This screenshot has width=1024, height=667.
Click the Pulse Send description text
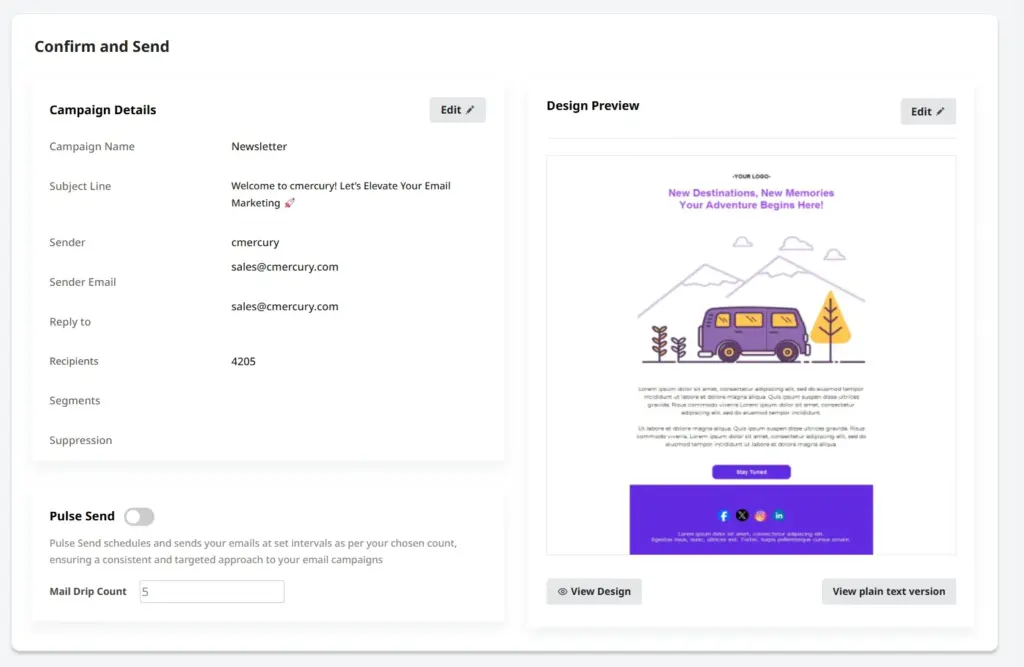coord(253,551)
